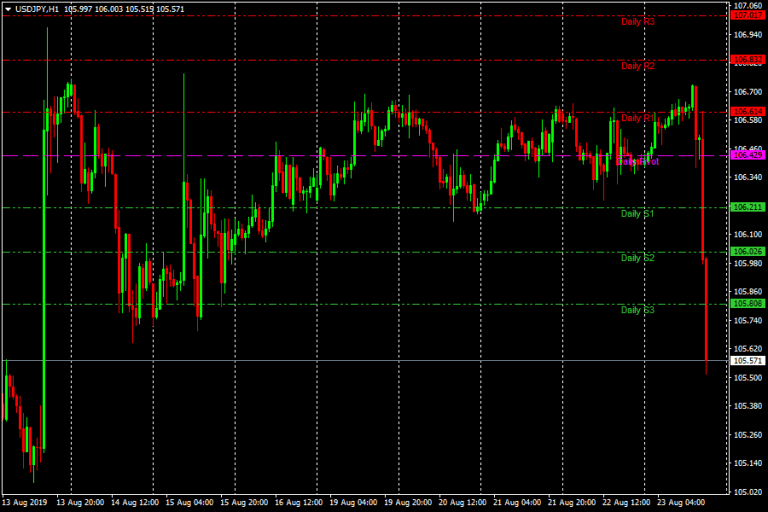Click the Daily R1 resistance label

[x=637, y=118]
